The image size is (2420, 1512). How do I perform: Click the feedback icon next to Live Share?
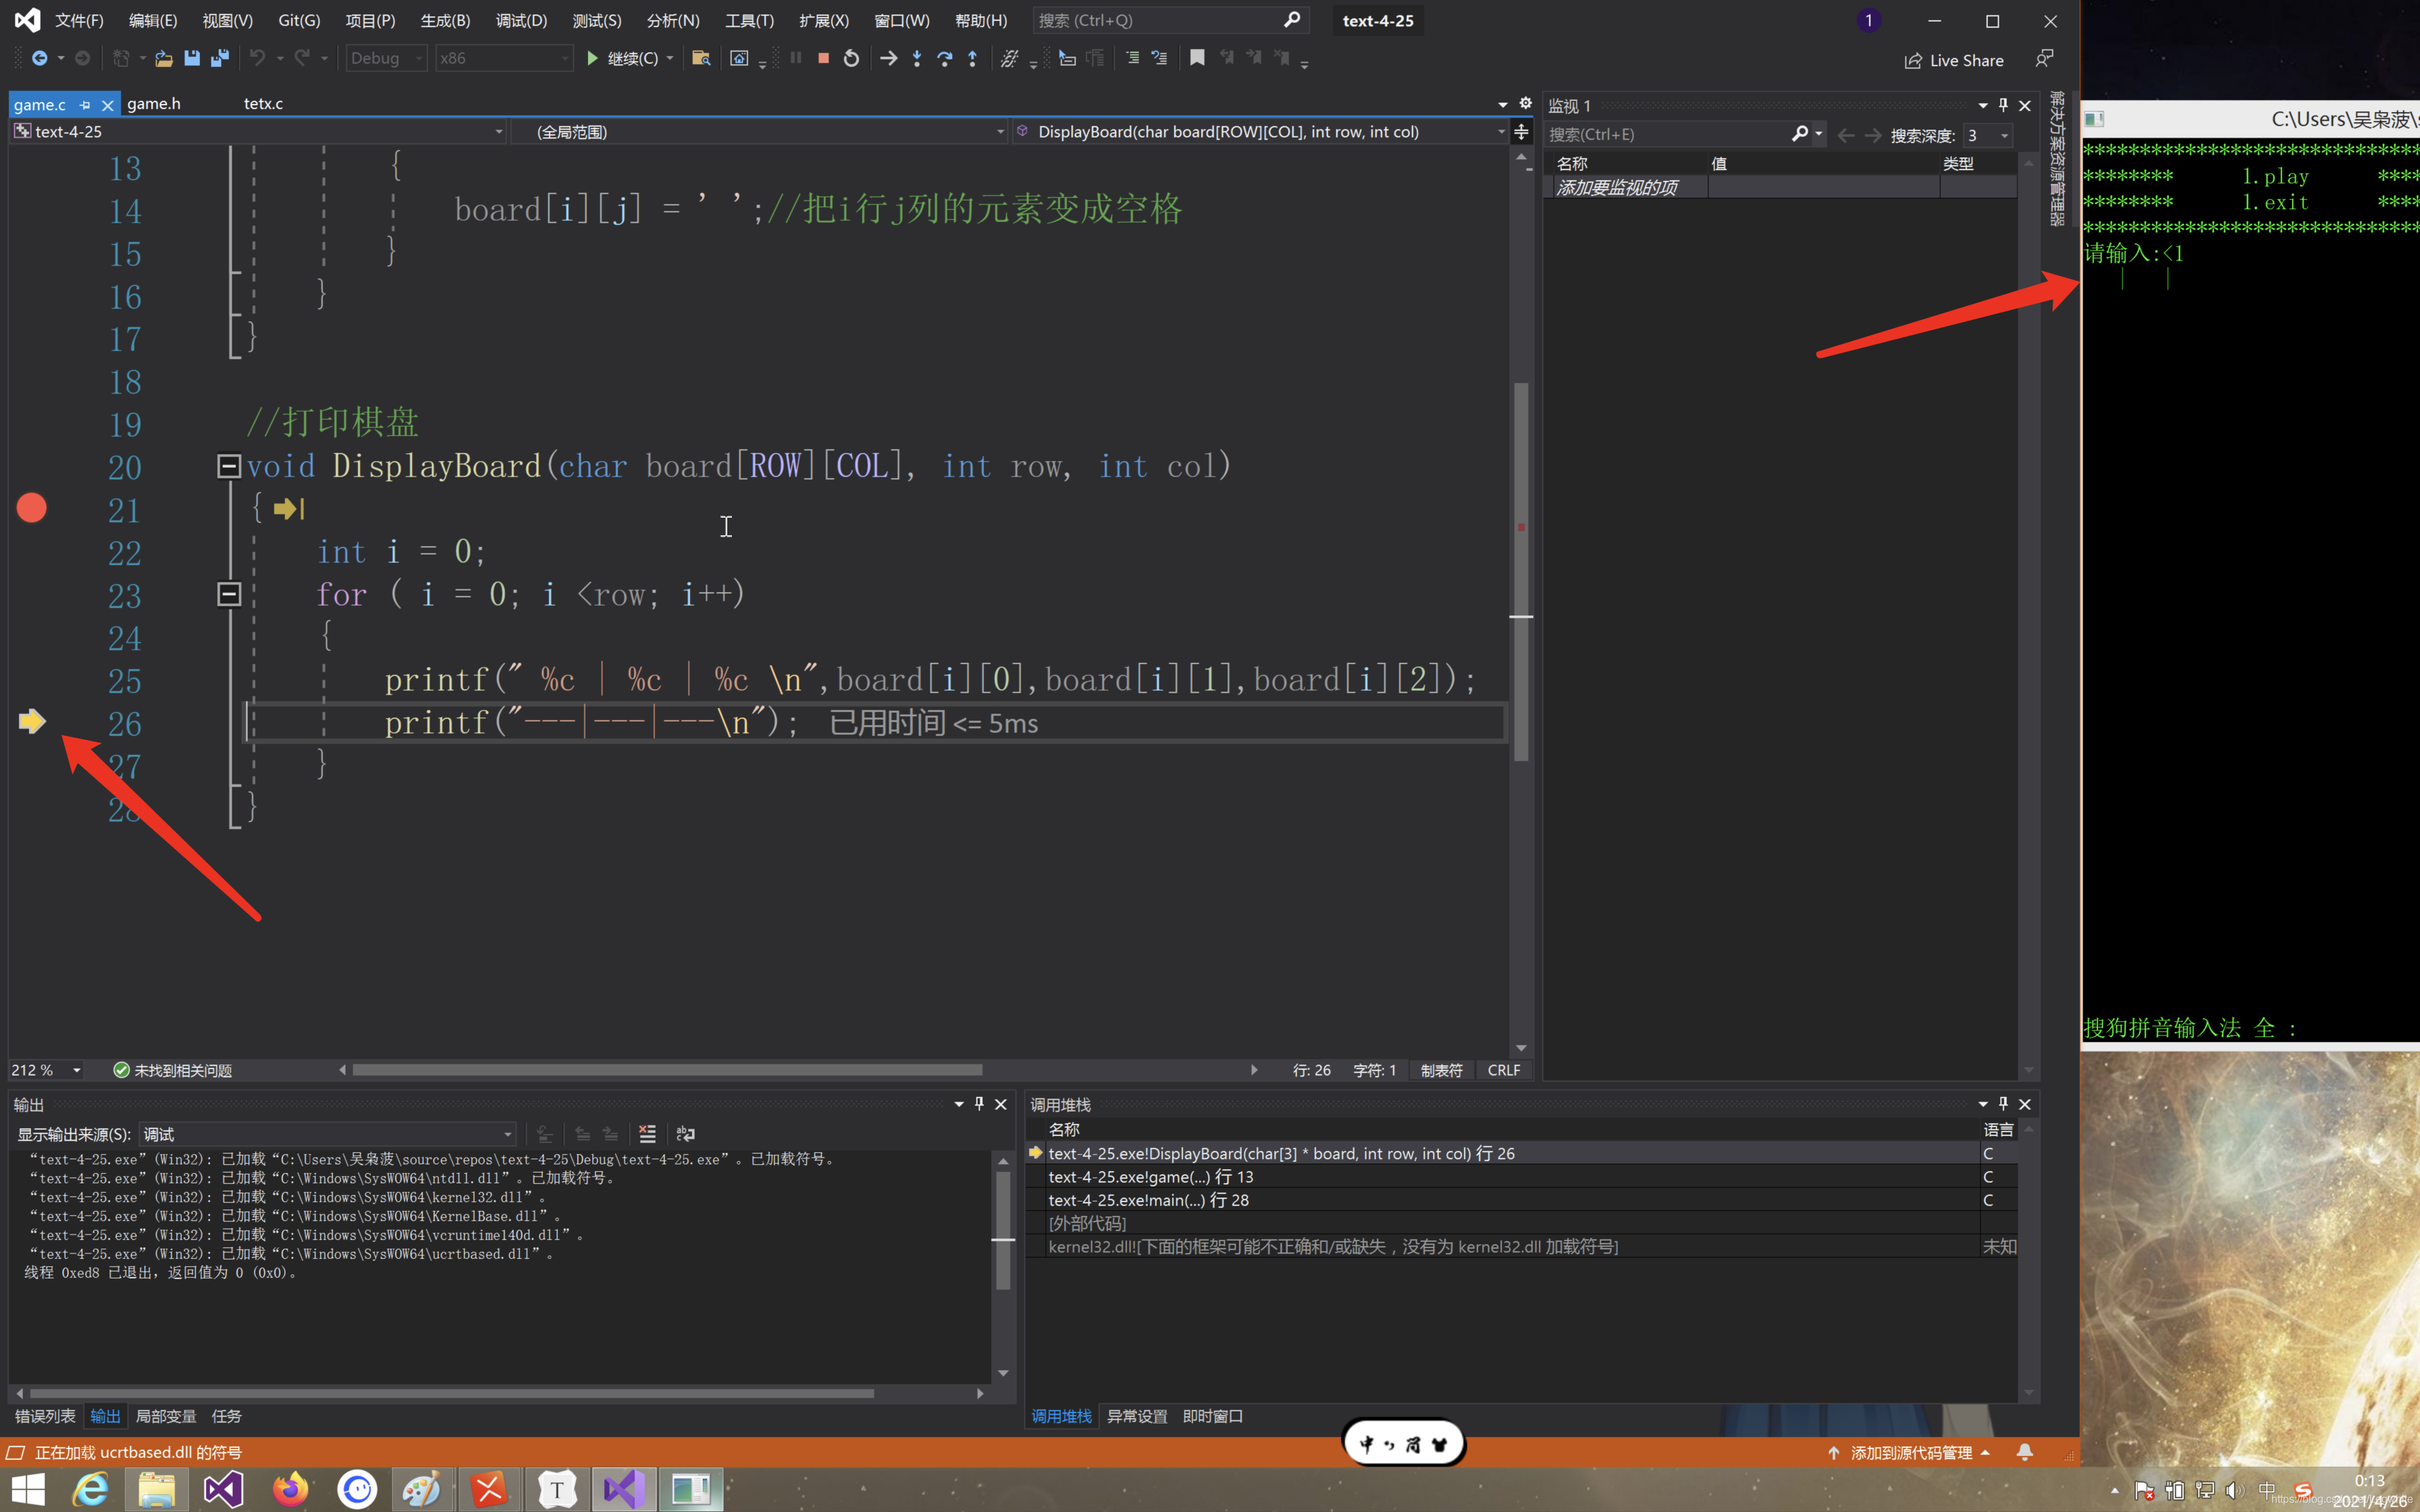click(x=2044, y=59)
